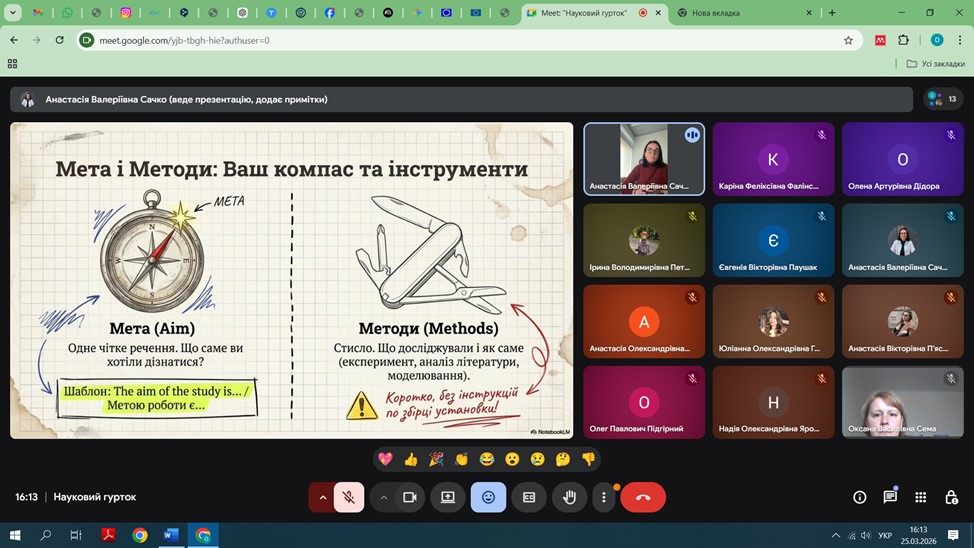This screenshot has height=548, width=974.
Task: Expand audio settings chevron beside microphone
Action: (x=322, y=497)
